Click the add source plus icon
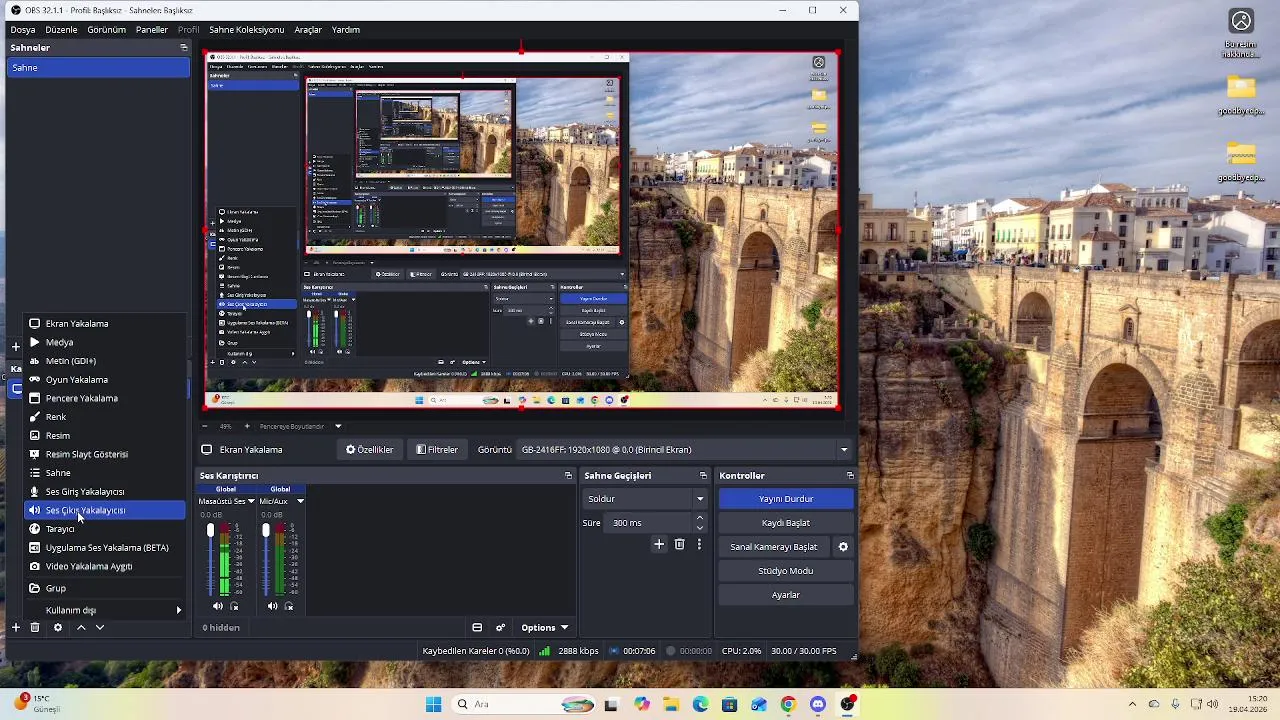The height and width of the screenshot is (720, 1280). (x=16, y=627)
